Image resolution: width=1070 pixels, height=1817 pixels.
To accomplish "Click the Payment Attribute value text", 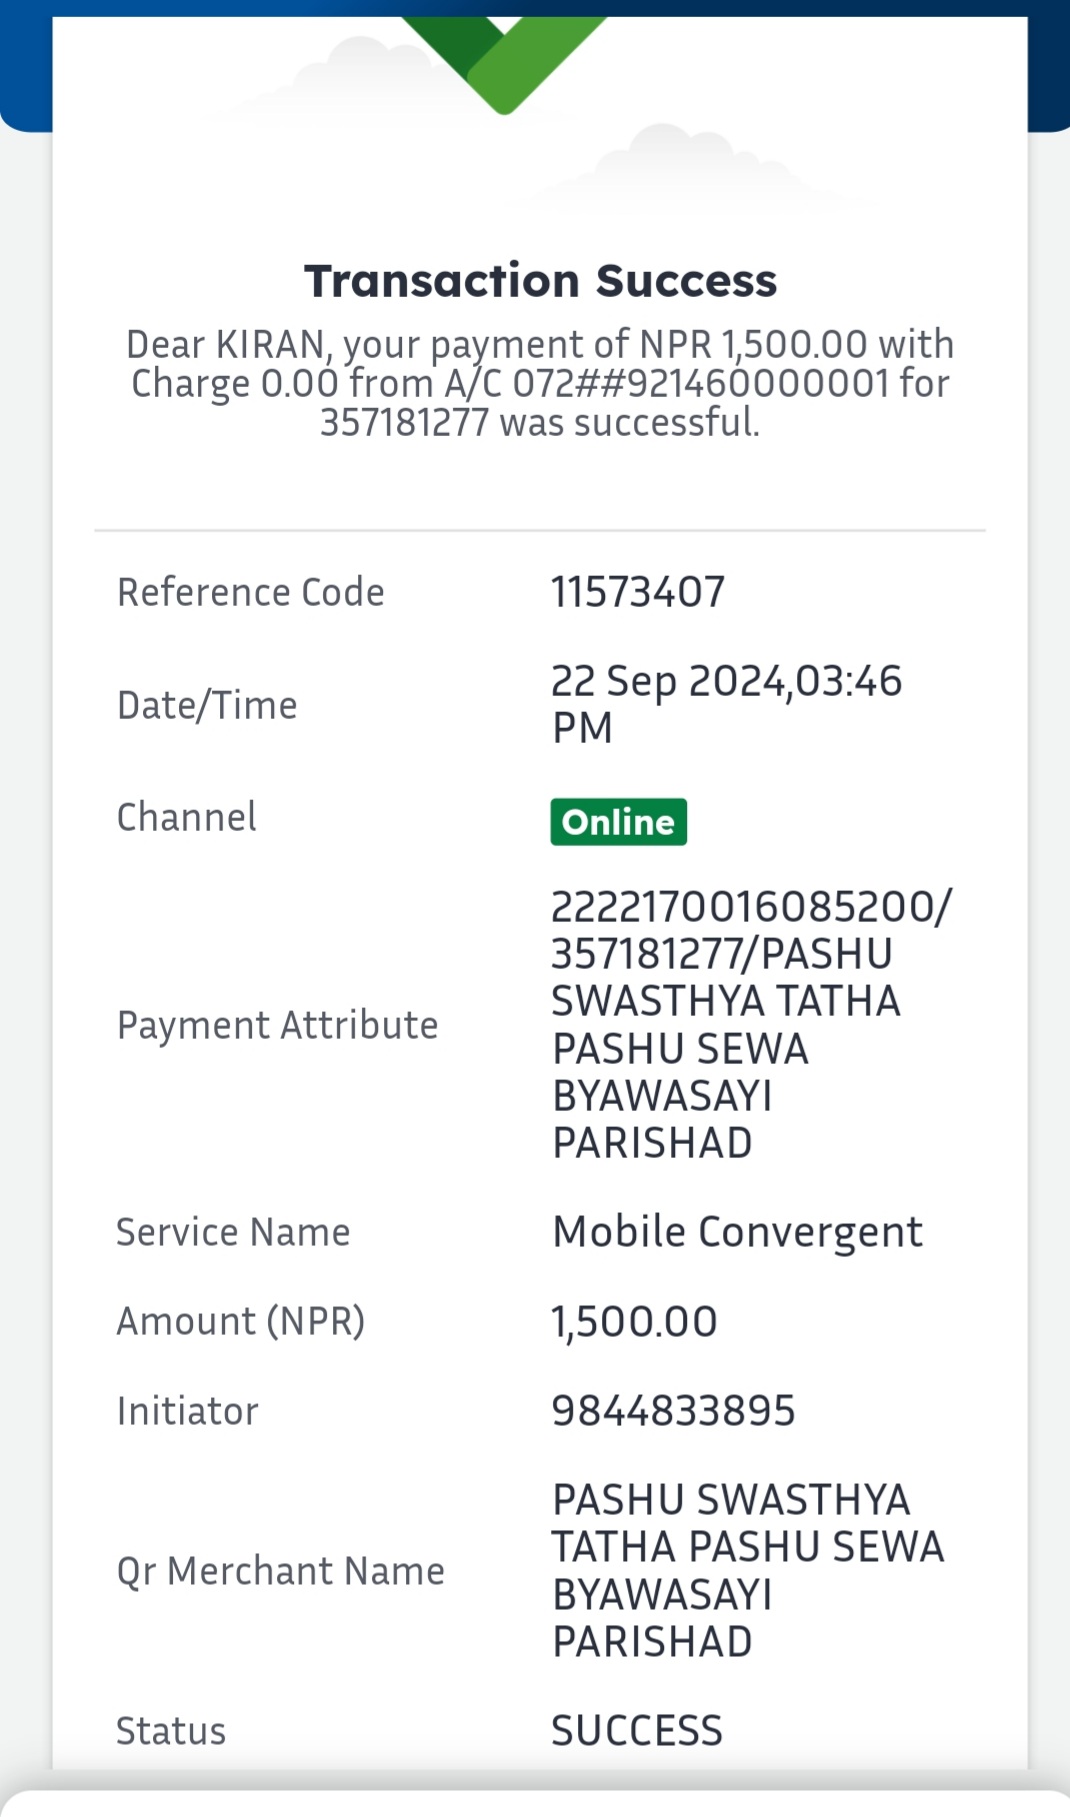I will [751, 1025].
